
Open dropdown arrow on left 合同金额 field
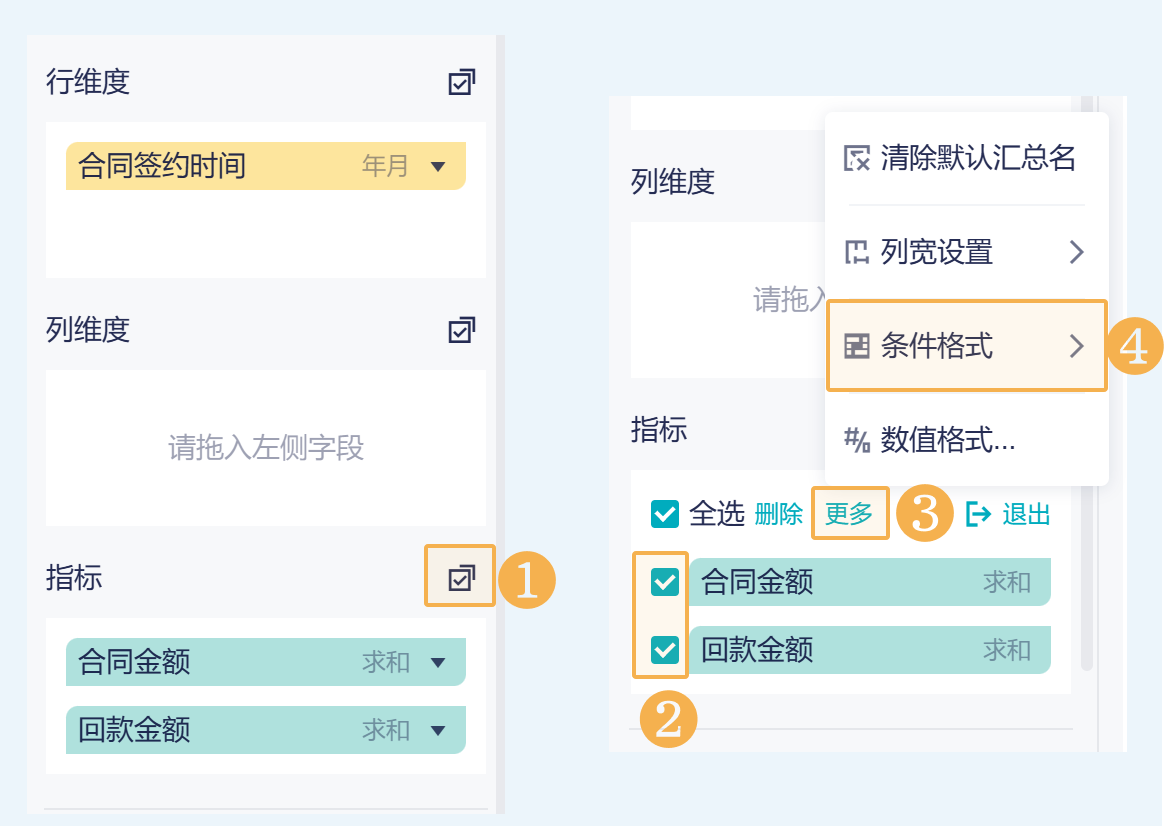[437, 662]
